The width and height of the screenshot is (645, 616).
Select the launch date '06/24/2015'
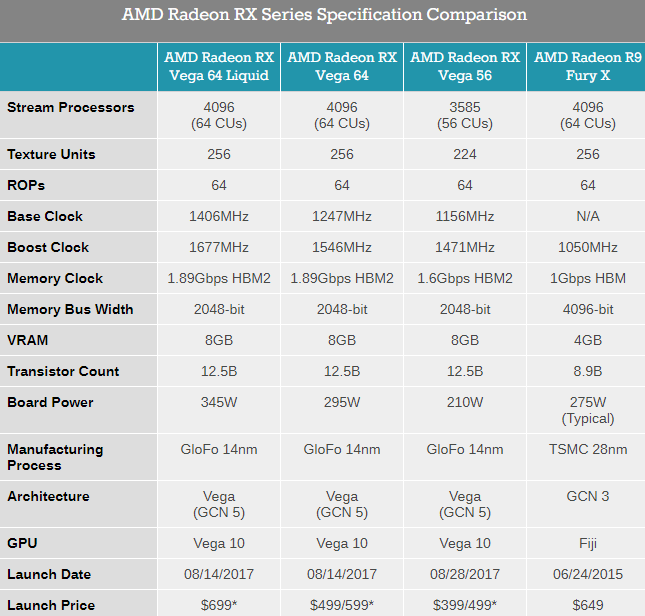pyautogui.click(x=588, y=574)
